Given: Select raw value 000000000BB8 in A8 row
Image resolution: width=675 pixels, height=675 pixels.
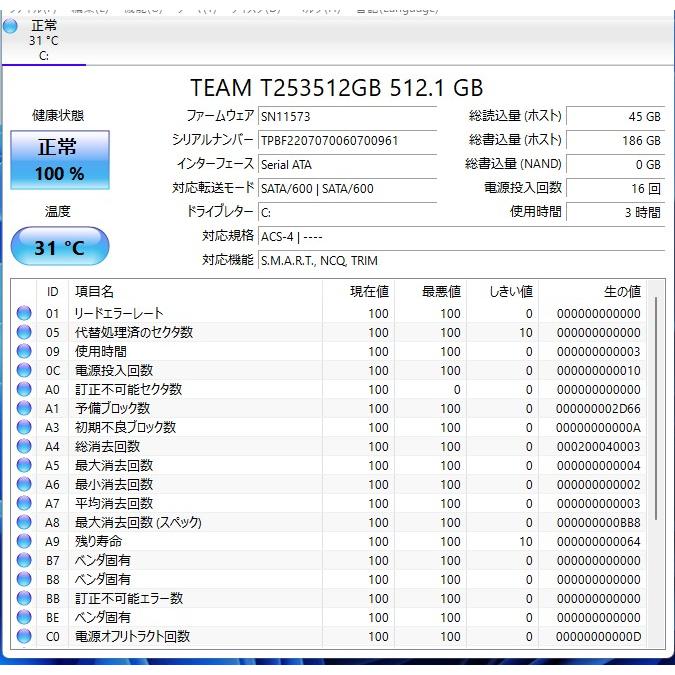Looking at the screenshot, I should pyautogui.click(x=598, y=523).
